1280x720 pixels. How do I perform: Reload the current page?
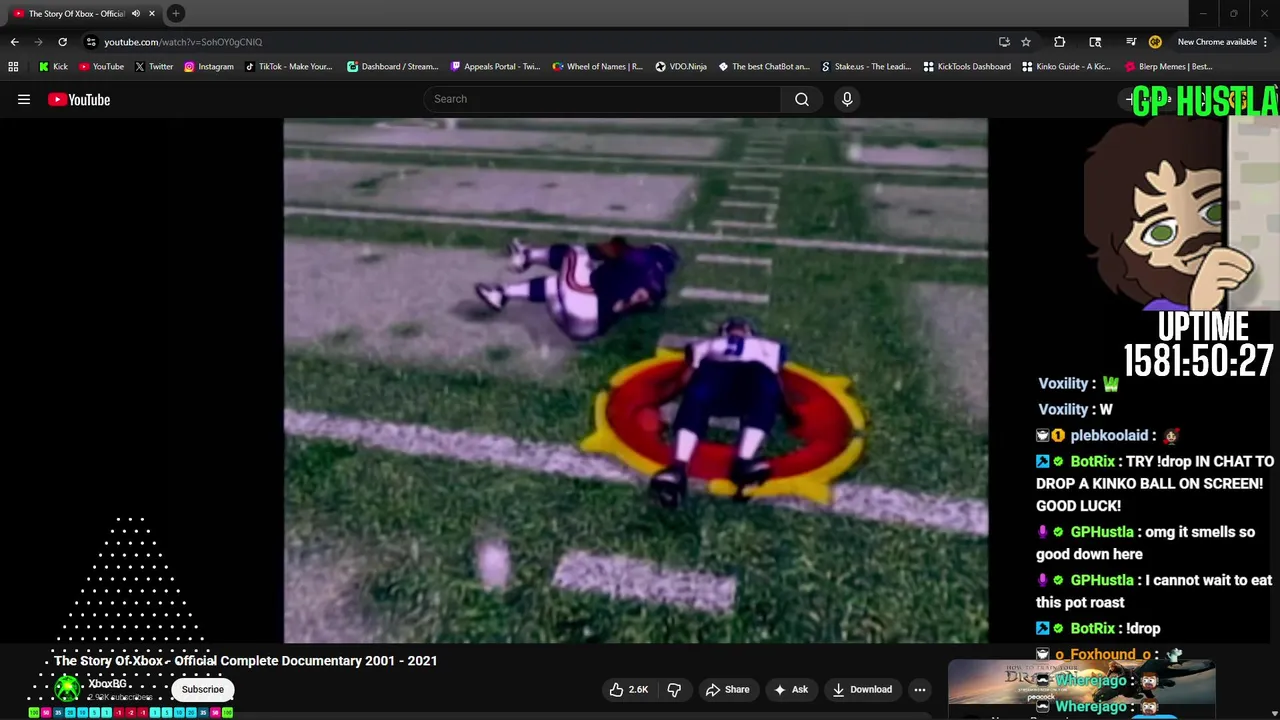(x=62, y=42)
